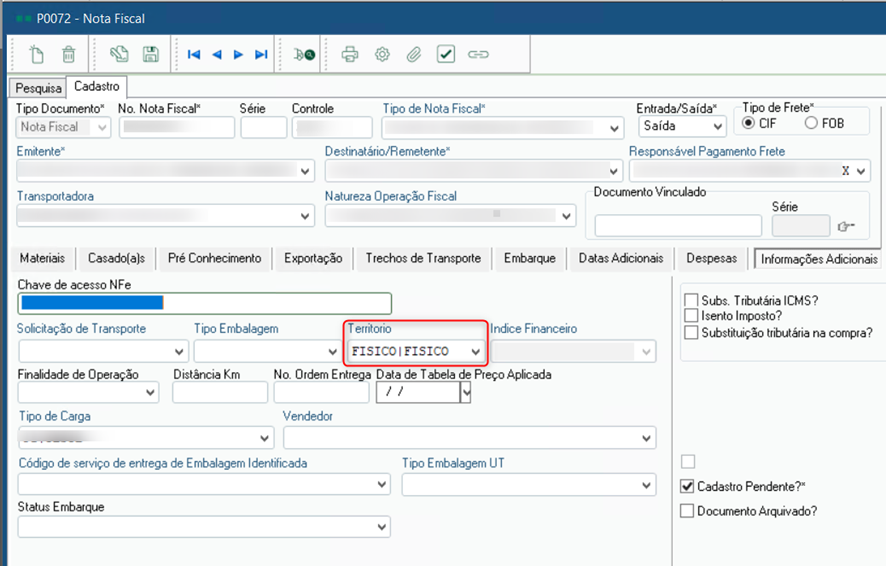
Task: Open Natureza Operação Fiscal dropdown
Action: coord(566,216)
